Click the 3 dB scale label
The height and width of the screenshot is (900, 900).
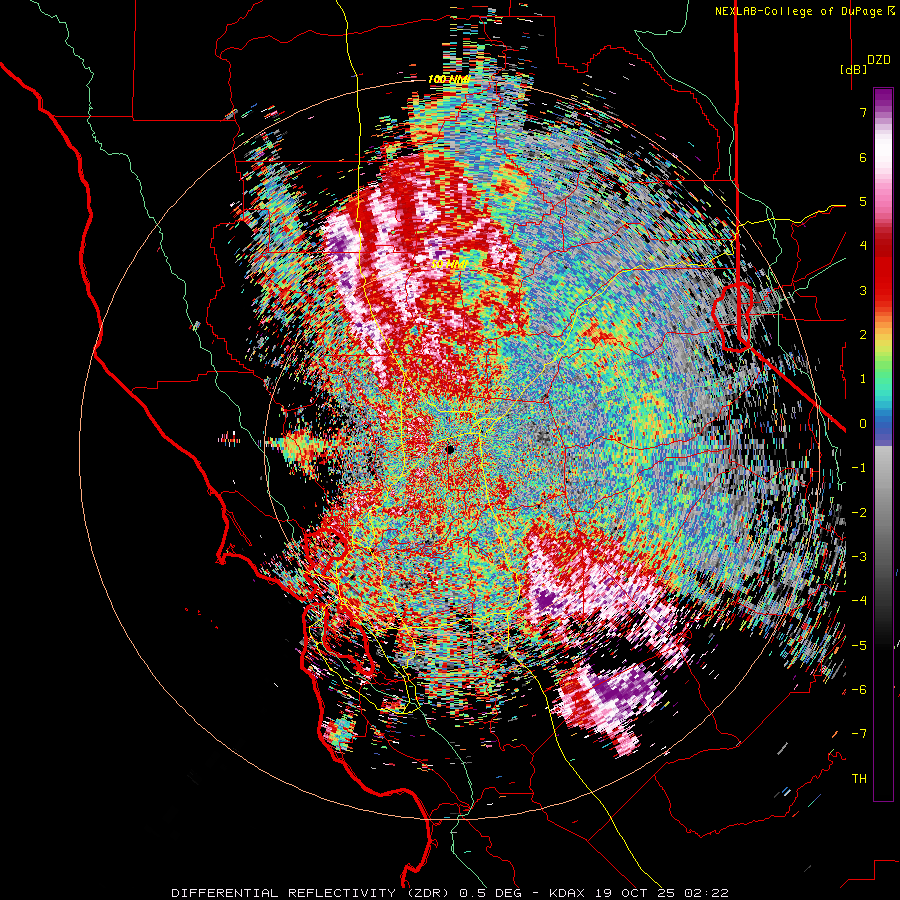click(863, 290)
